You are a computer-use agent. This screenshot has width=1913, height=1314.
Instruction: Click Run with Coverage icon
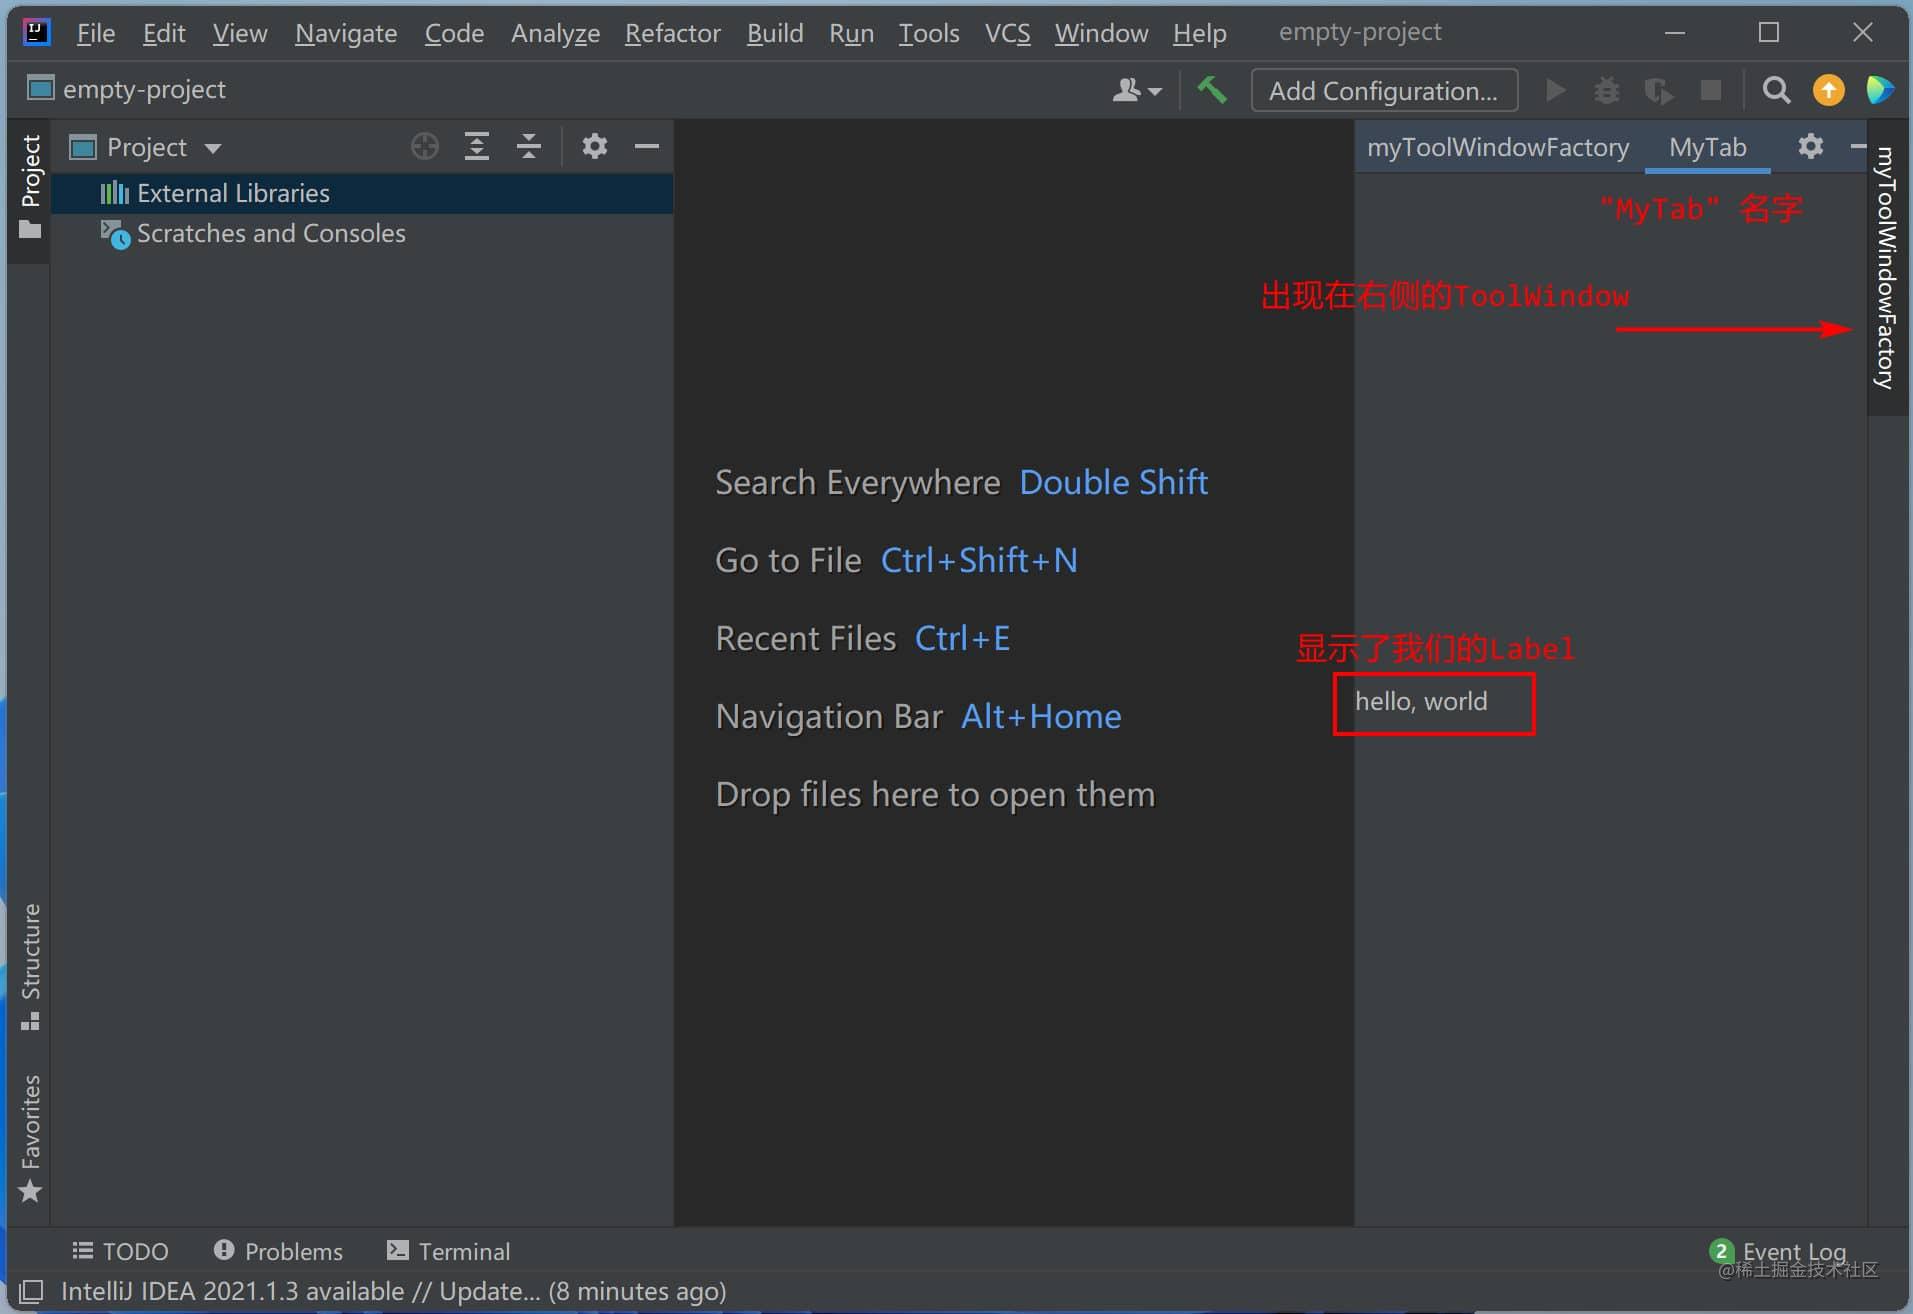click(1658, 91)
